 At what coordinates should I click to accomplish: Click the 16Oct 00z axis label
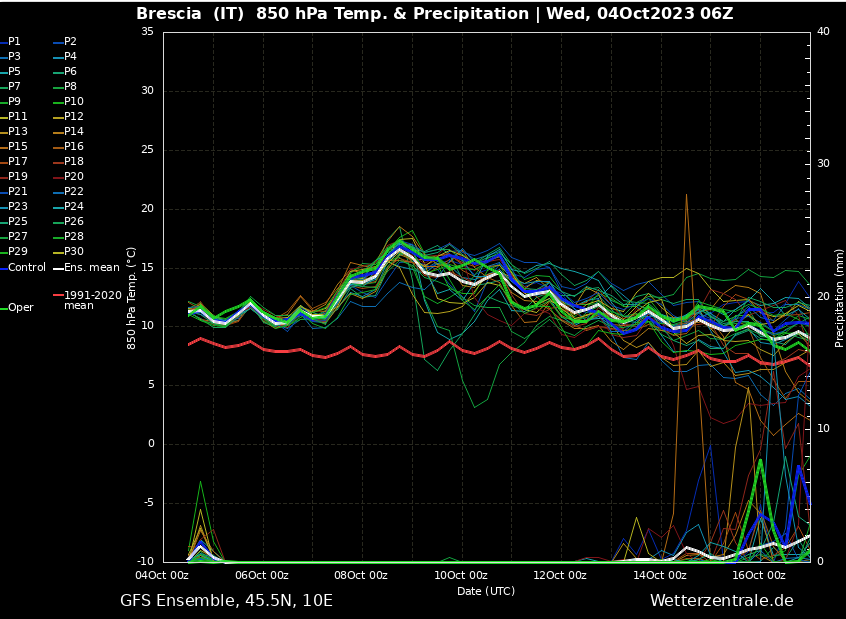[759, 575]
